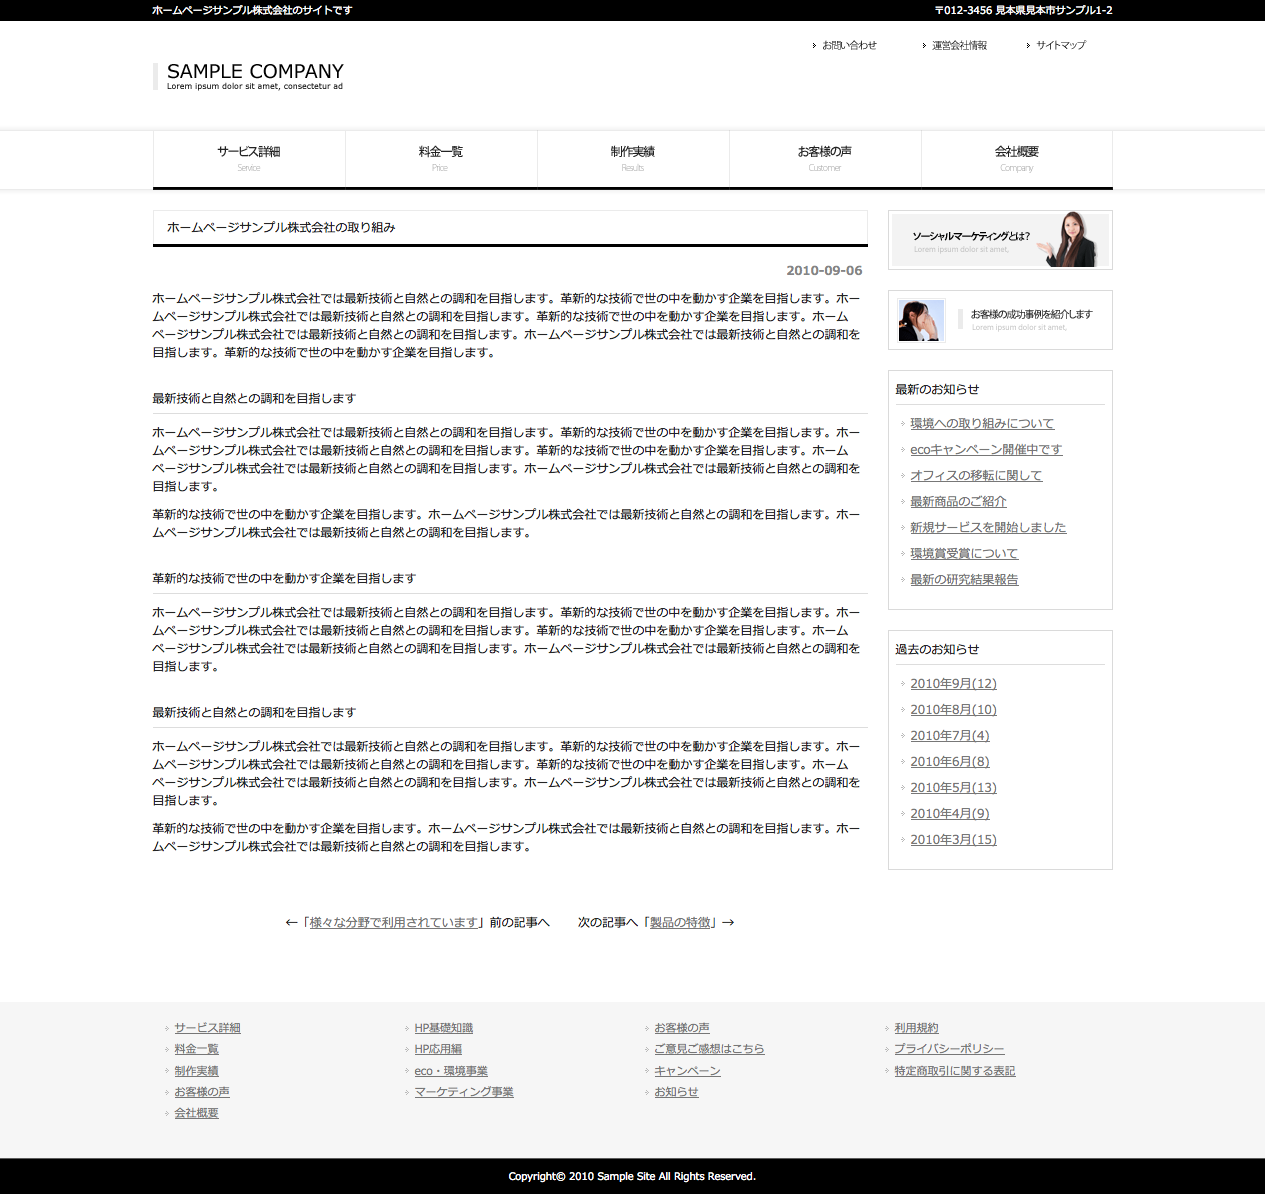The image size is (1265, 1194).
Task: Select the サービス詳細 navigation tab
Action: coord(249,158)
